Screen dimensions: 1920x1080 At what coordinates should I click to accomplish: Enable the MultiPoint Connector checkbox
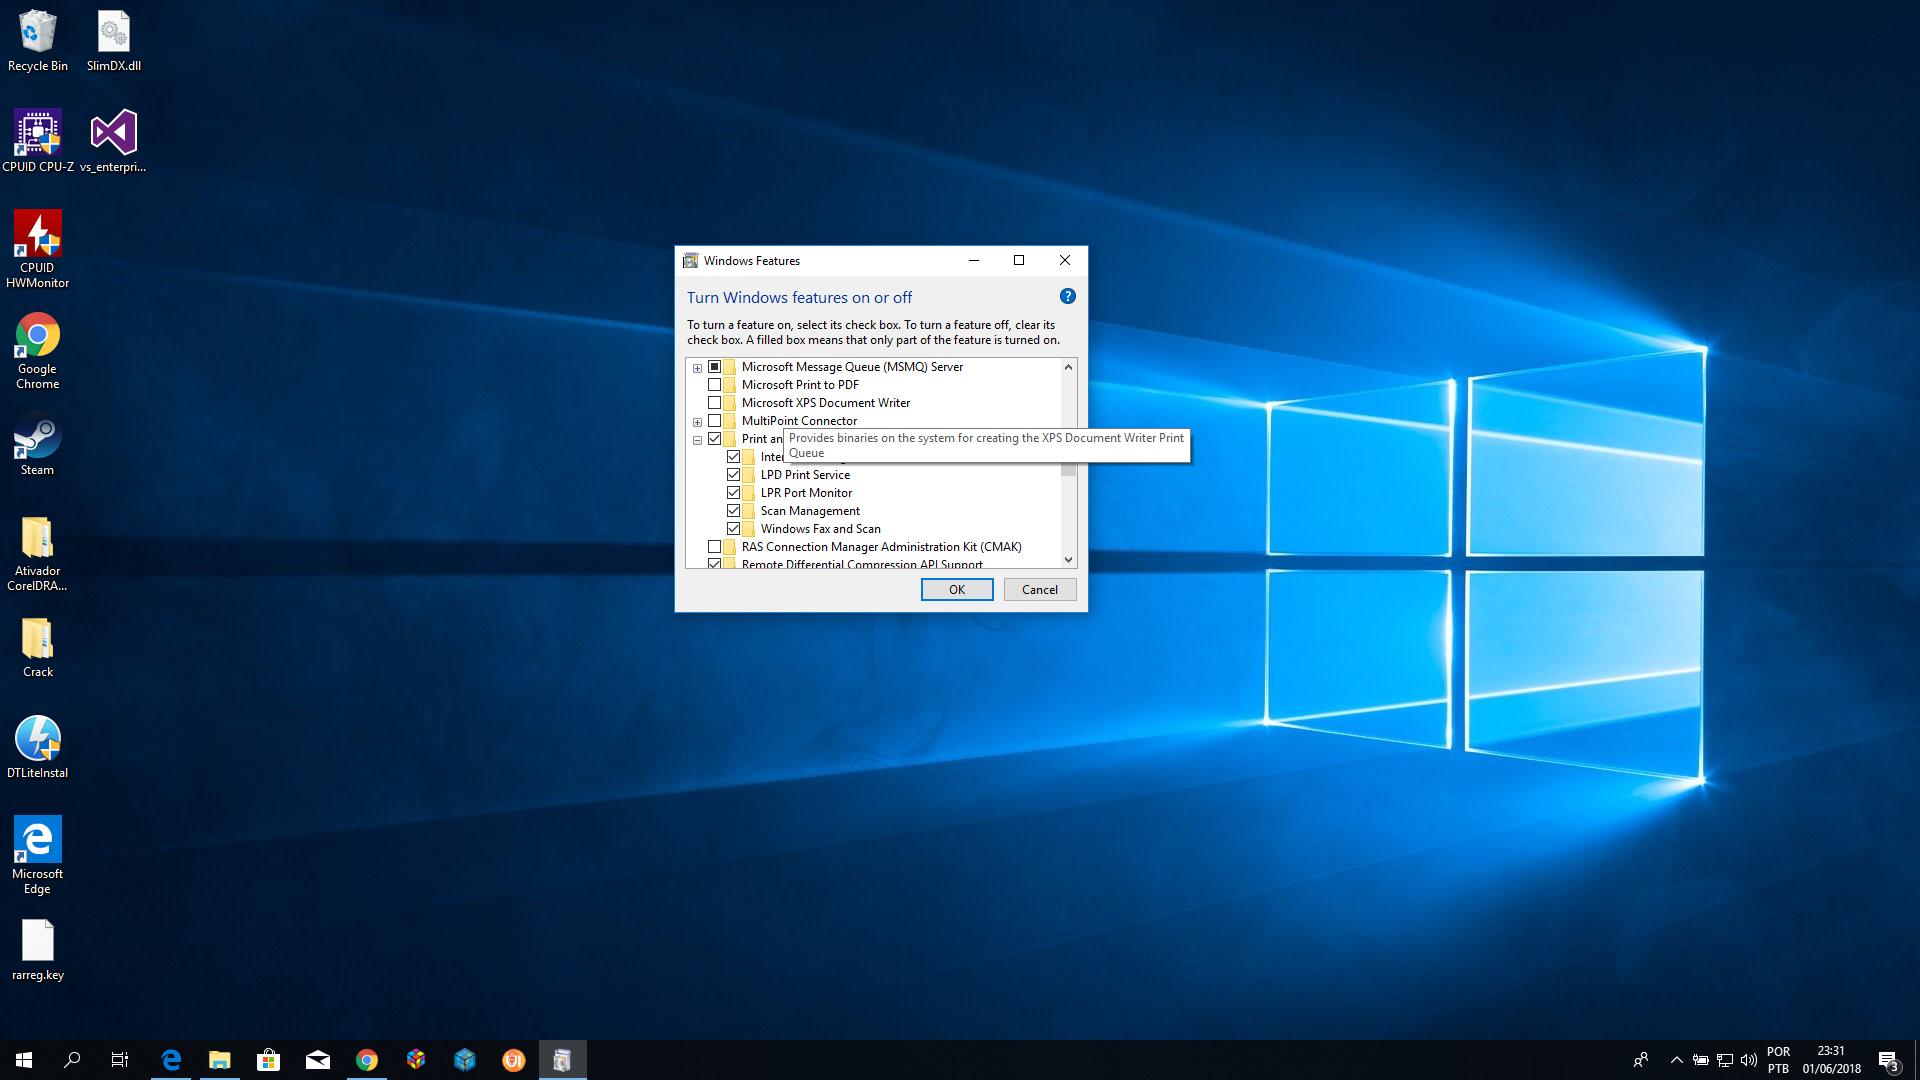715,421
